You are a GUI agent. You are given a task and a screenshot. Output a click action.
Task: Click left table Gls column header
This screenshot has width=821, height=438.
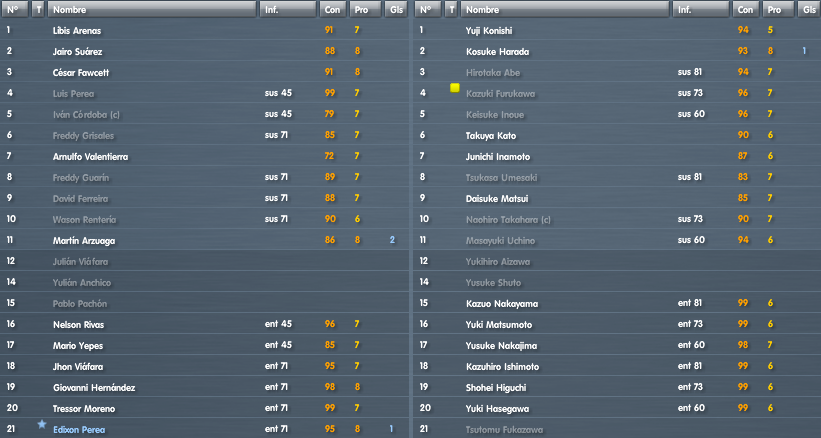(396, 9)
